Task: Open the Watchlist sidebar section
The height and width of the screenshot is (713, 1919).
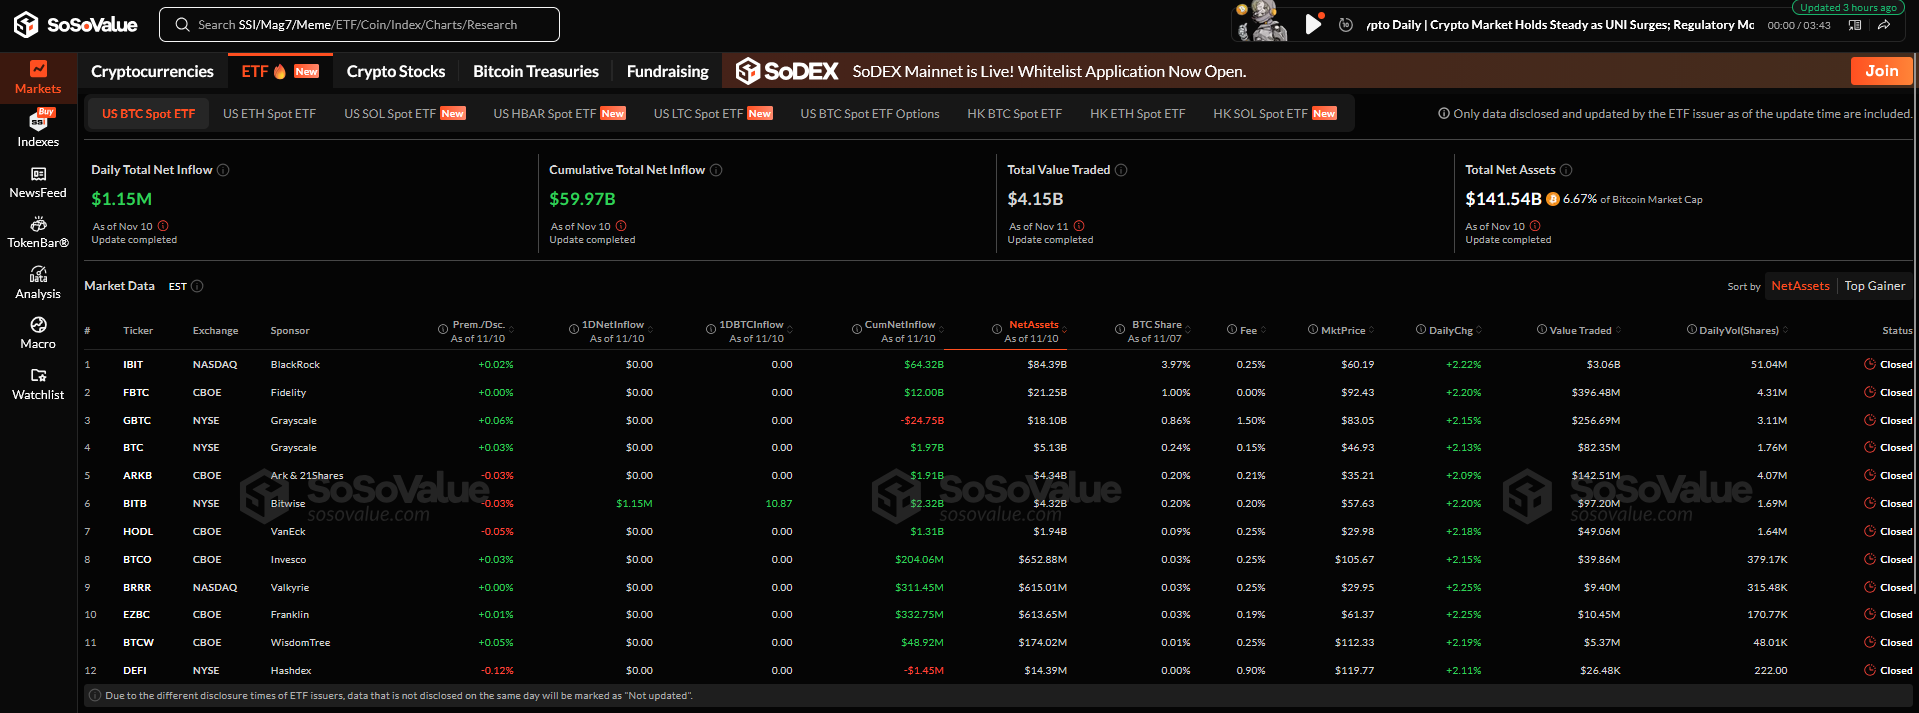Action: pyautogui.click(x=38, y=384)
